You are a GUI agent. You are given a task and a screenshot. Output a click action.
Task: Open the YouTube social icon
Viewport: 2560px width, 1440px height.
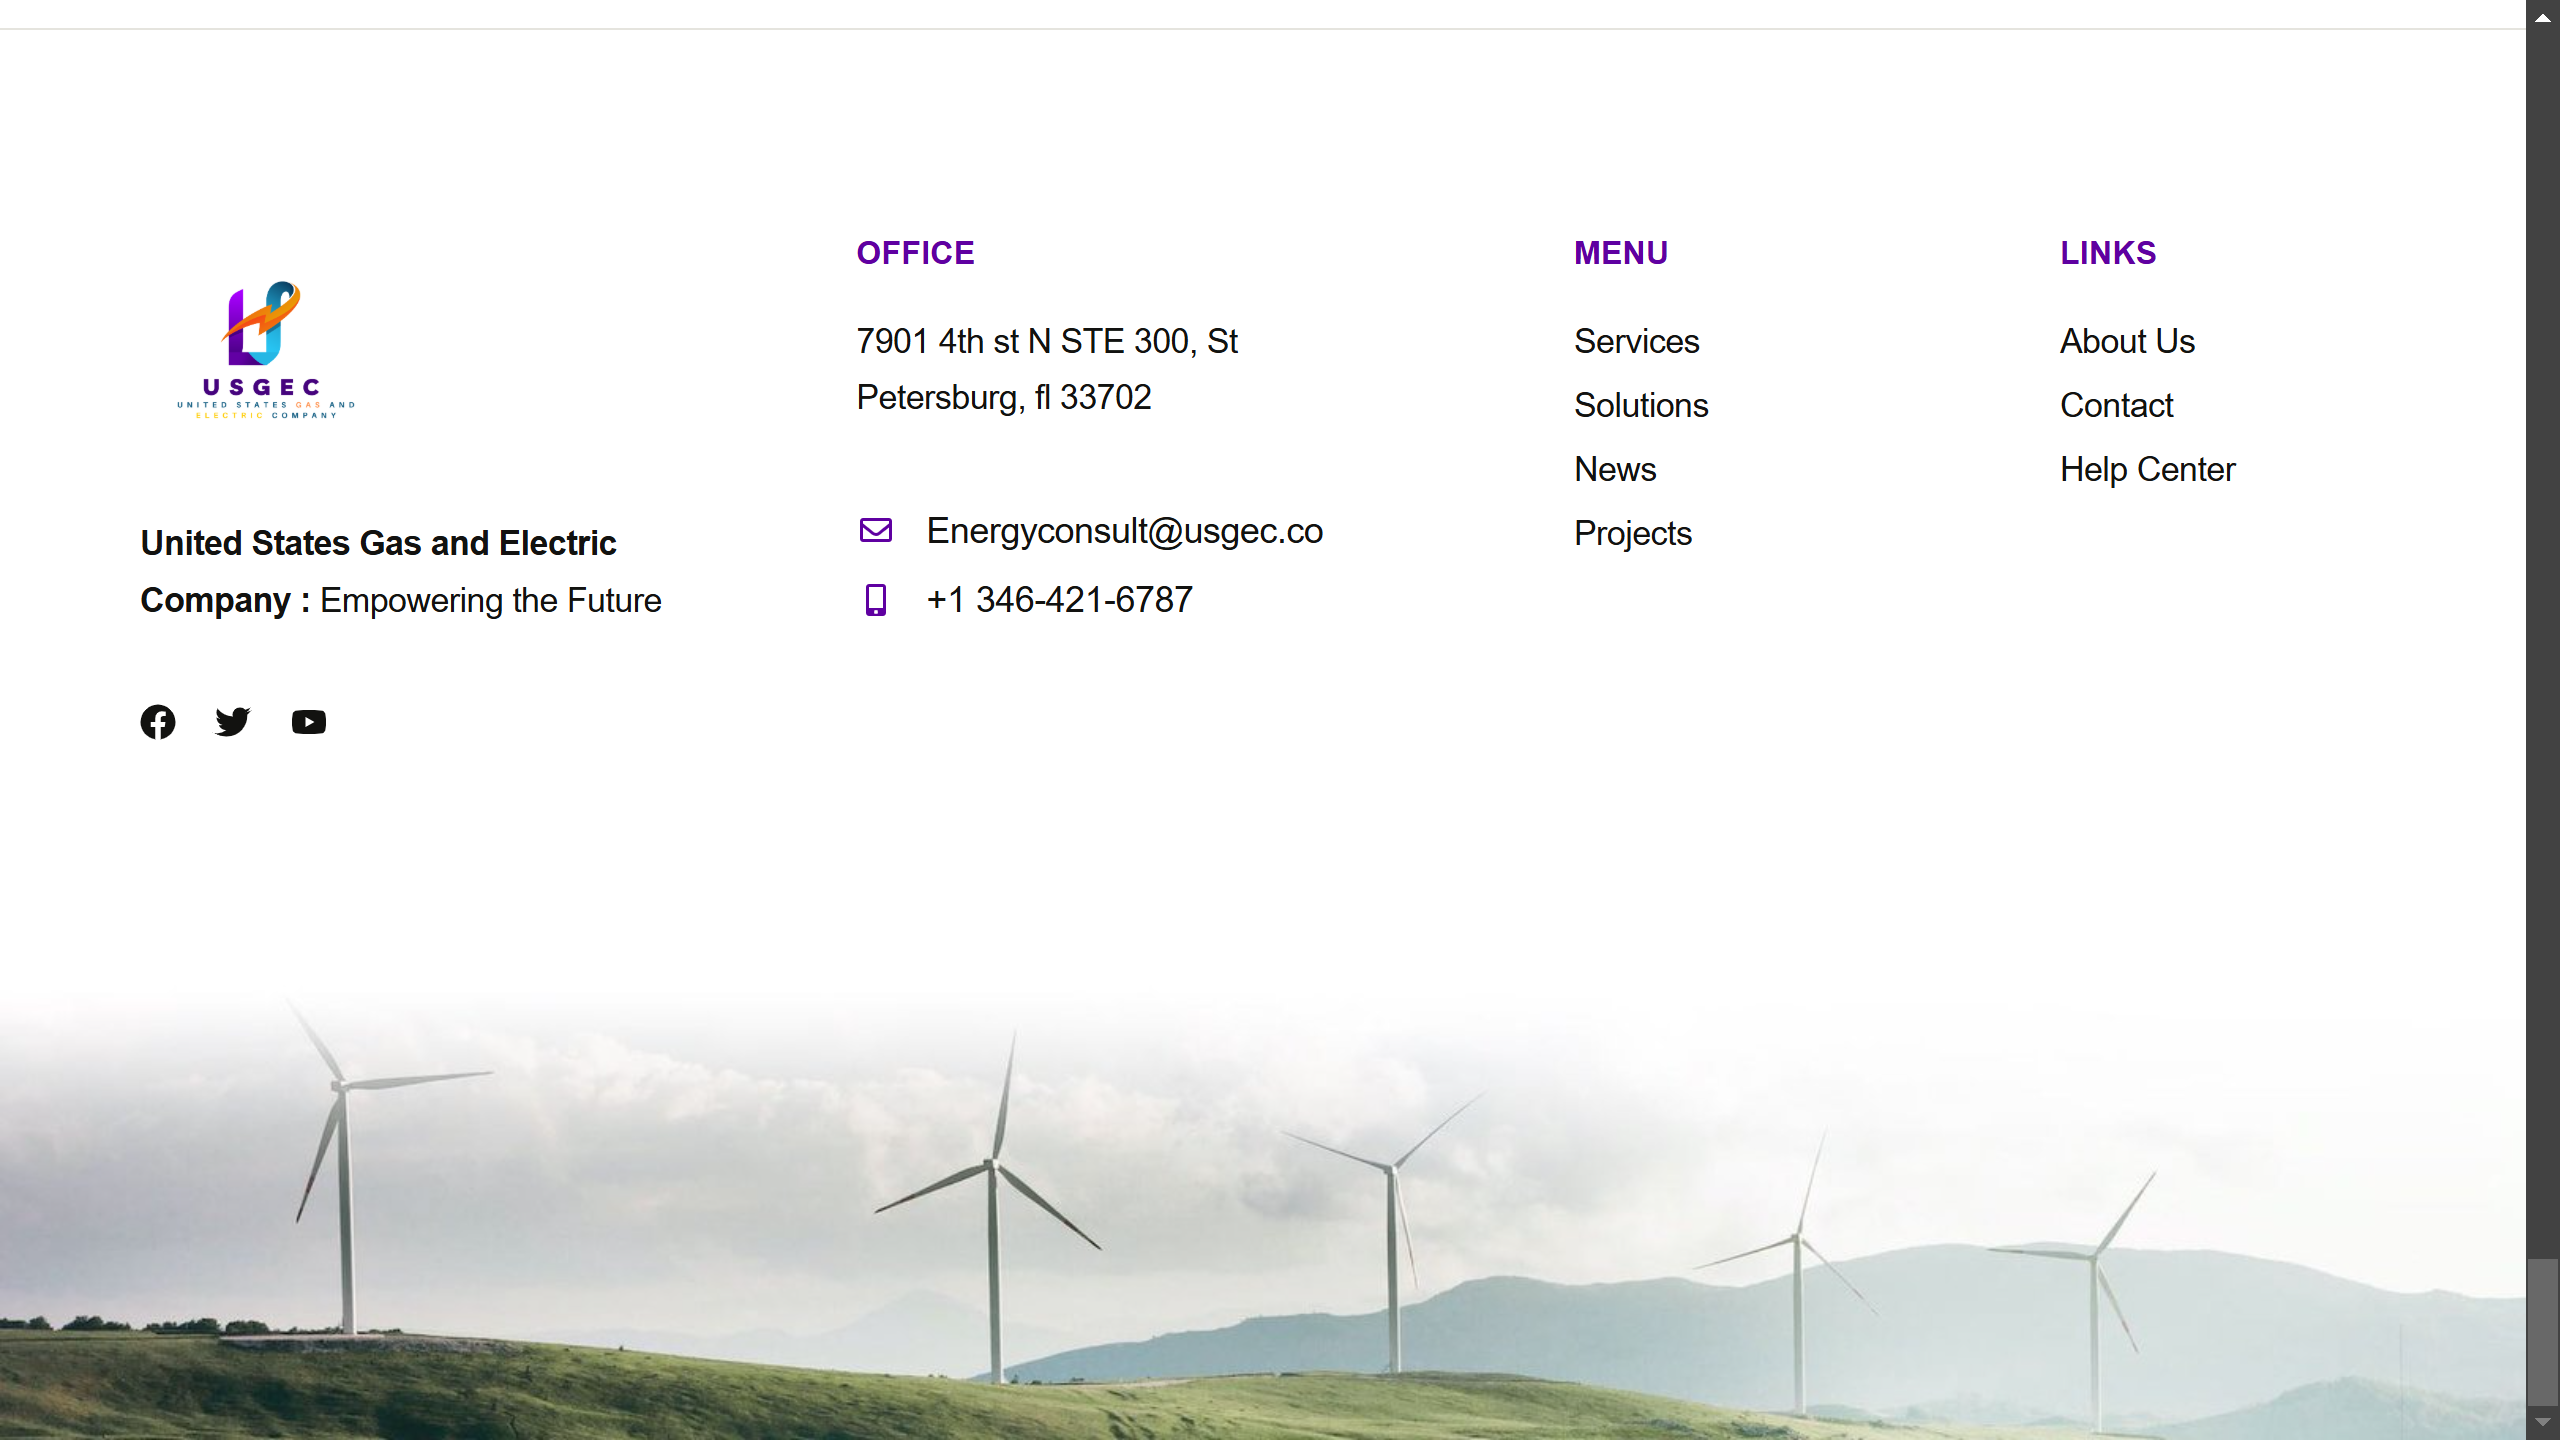(x=309, y=722)
